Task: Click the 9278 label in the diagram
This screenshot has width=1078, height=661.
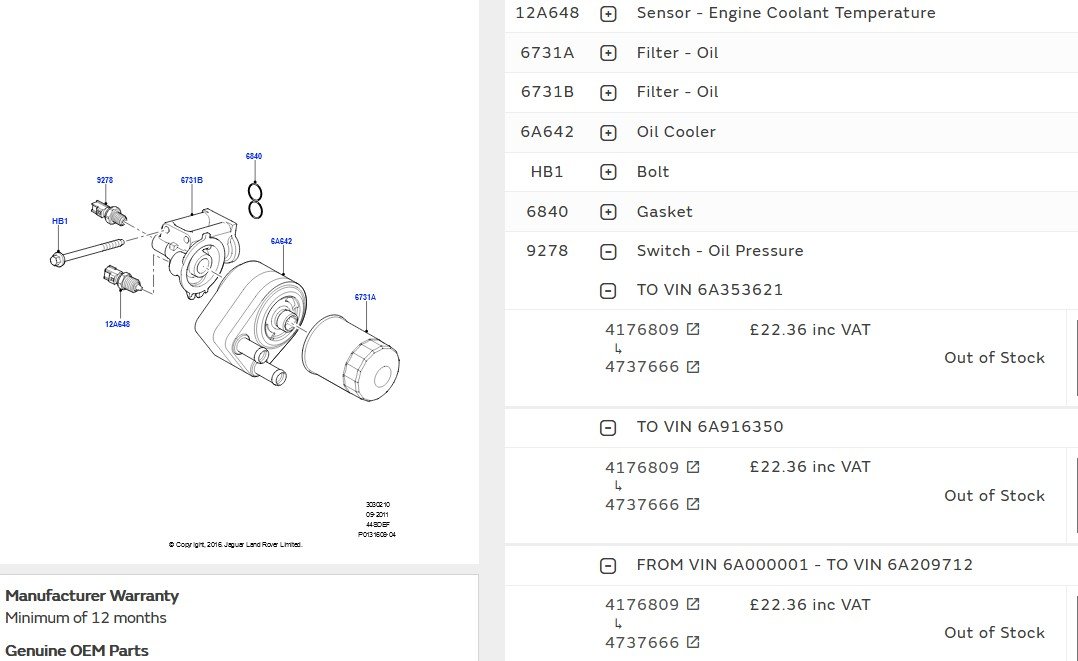Action: point(105,180)
